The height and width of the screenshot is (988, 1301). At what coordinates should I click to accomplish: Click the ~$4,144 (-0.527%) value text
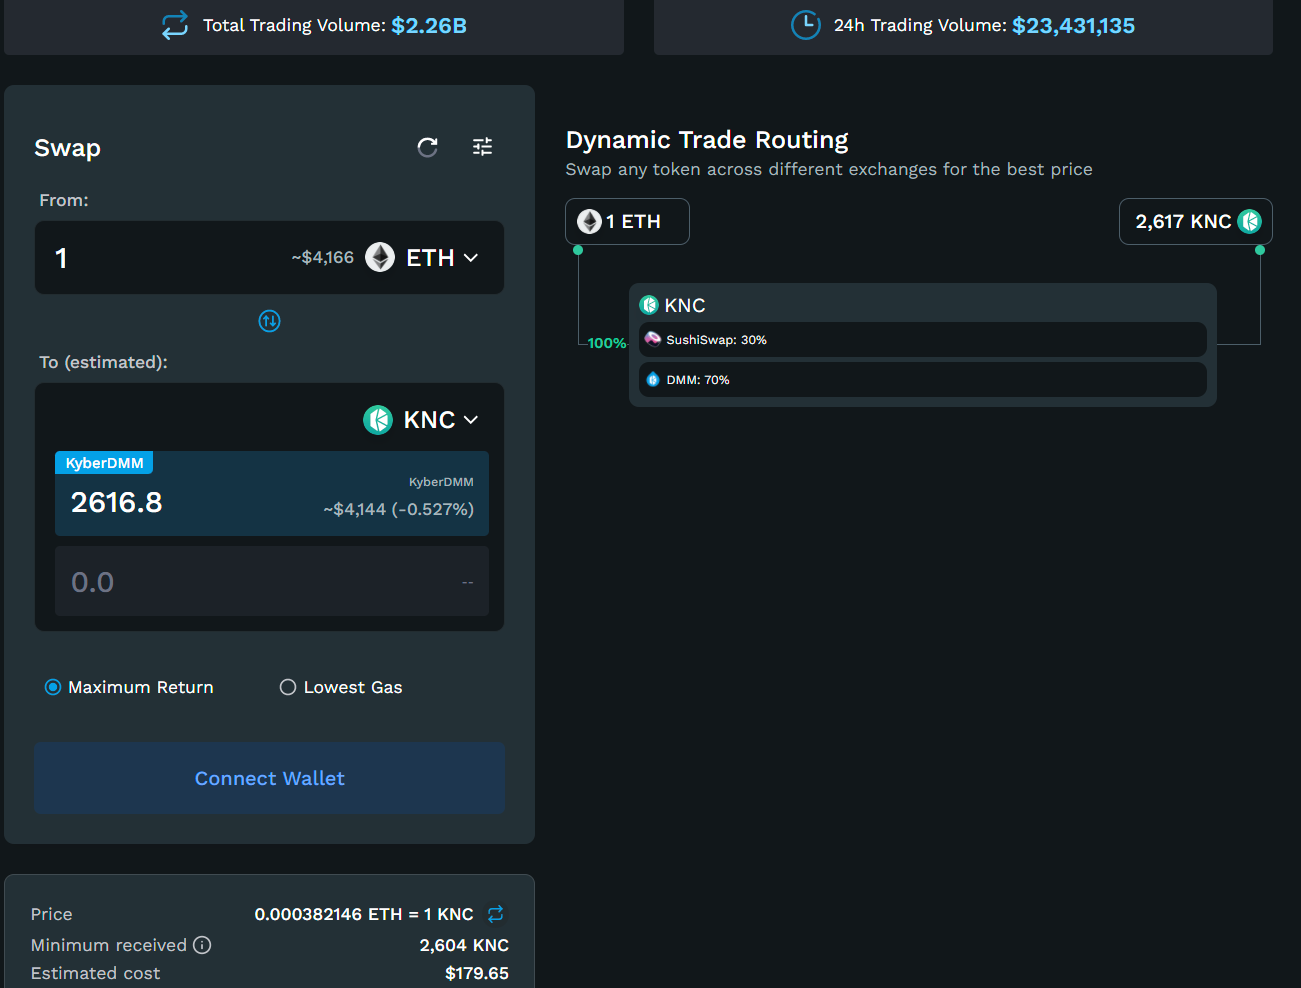pyautogui.click(x=398, y=509)
